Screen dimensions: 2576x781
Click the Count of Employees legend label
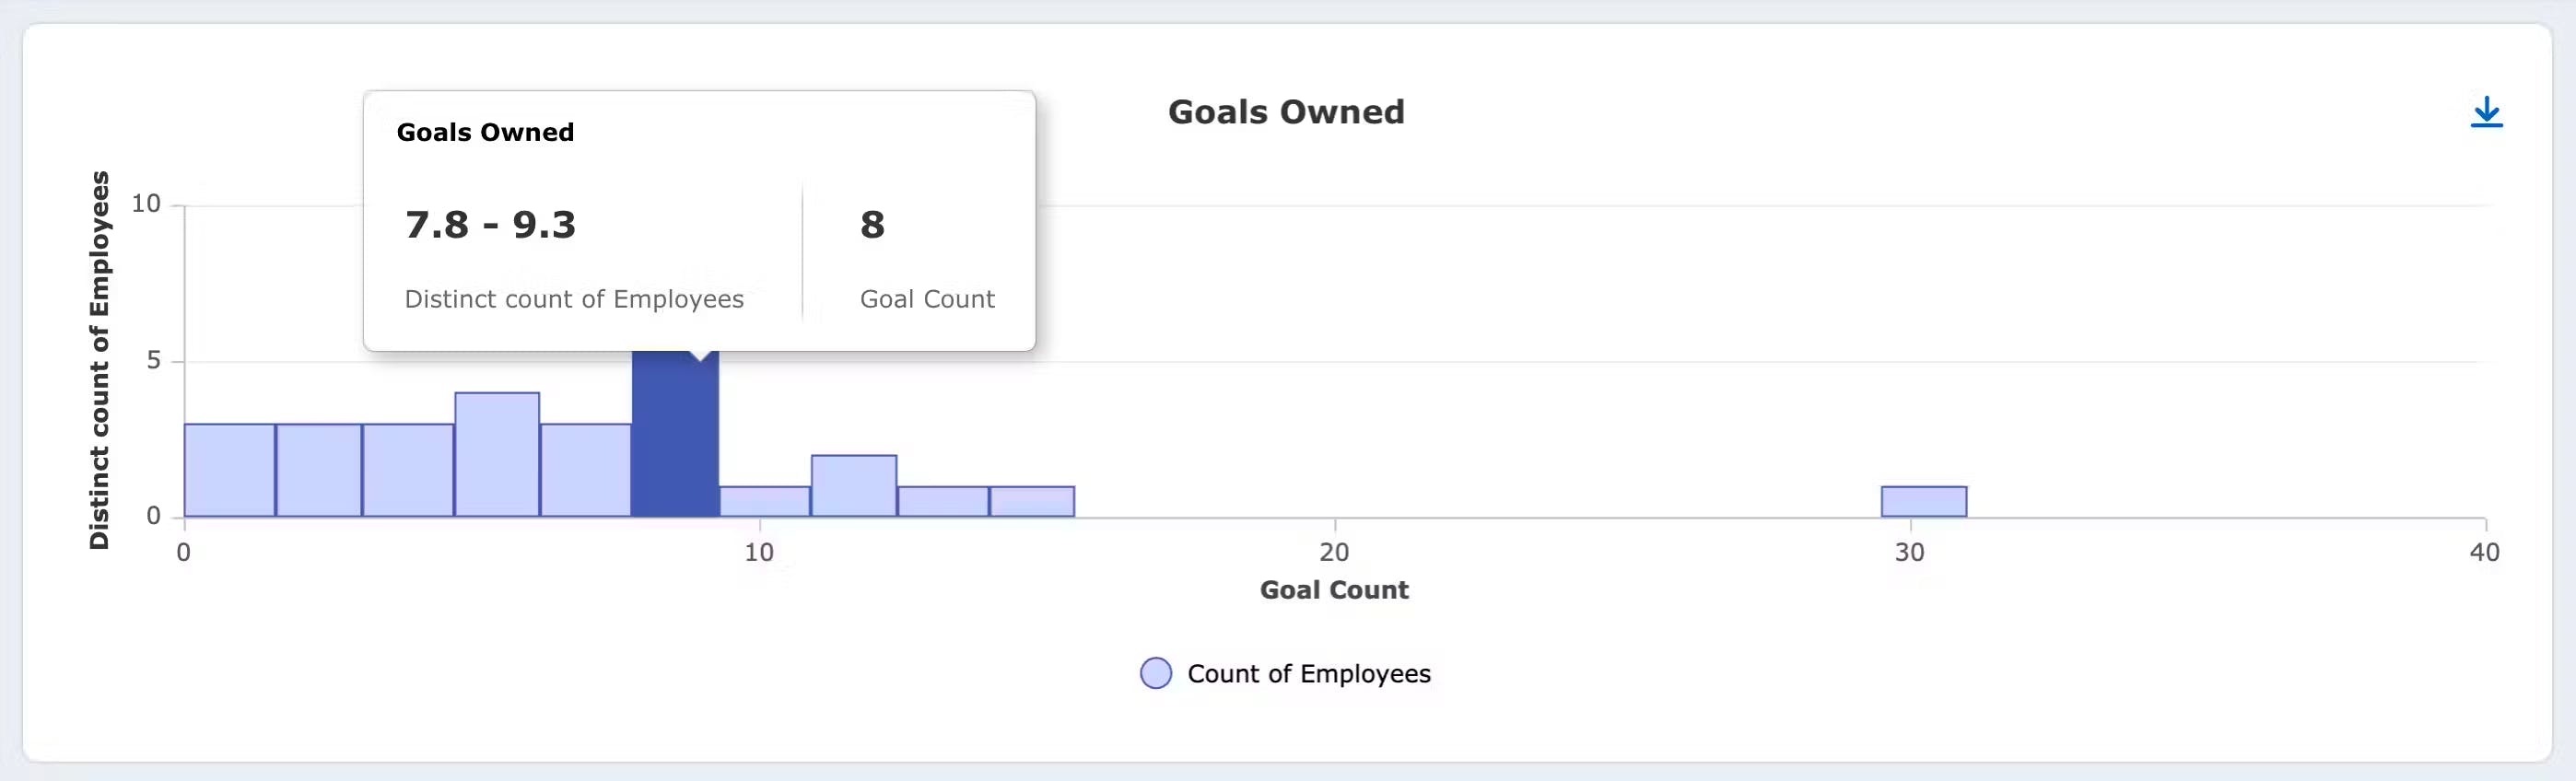[x=1309, y=674]
